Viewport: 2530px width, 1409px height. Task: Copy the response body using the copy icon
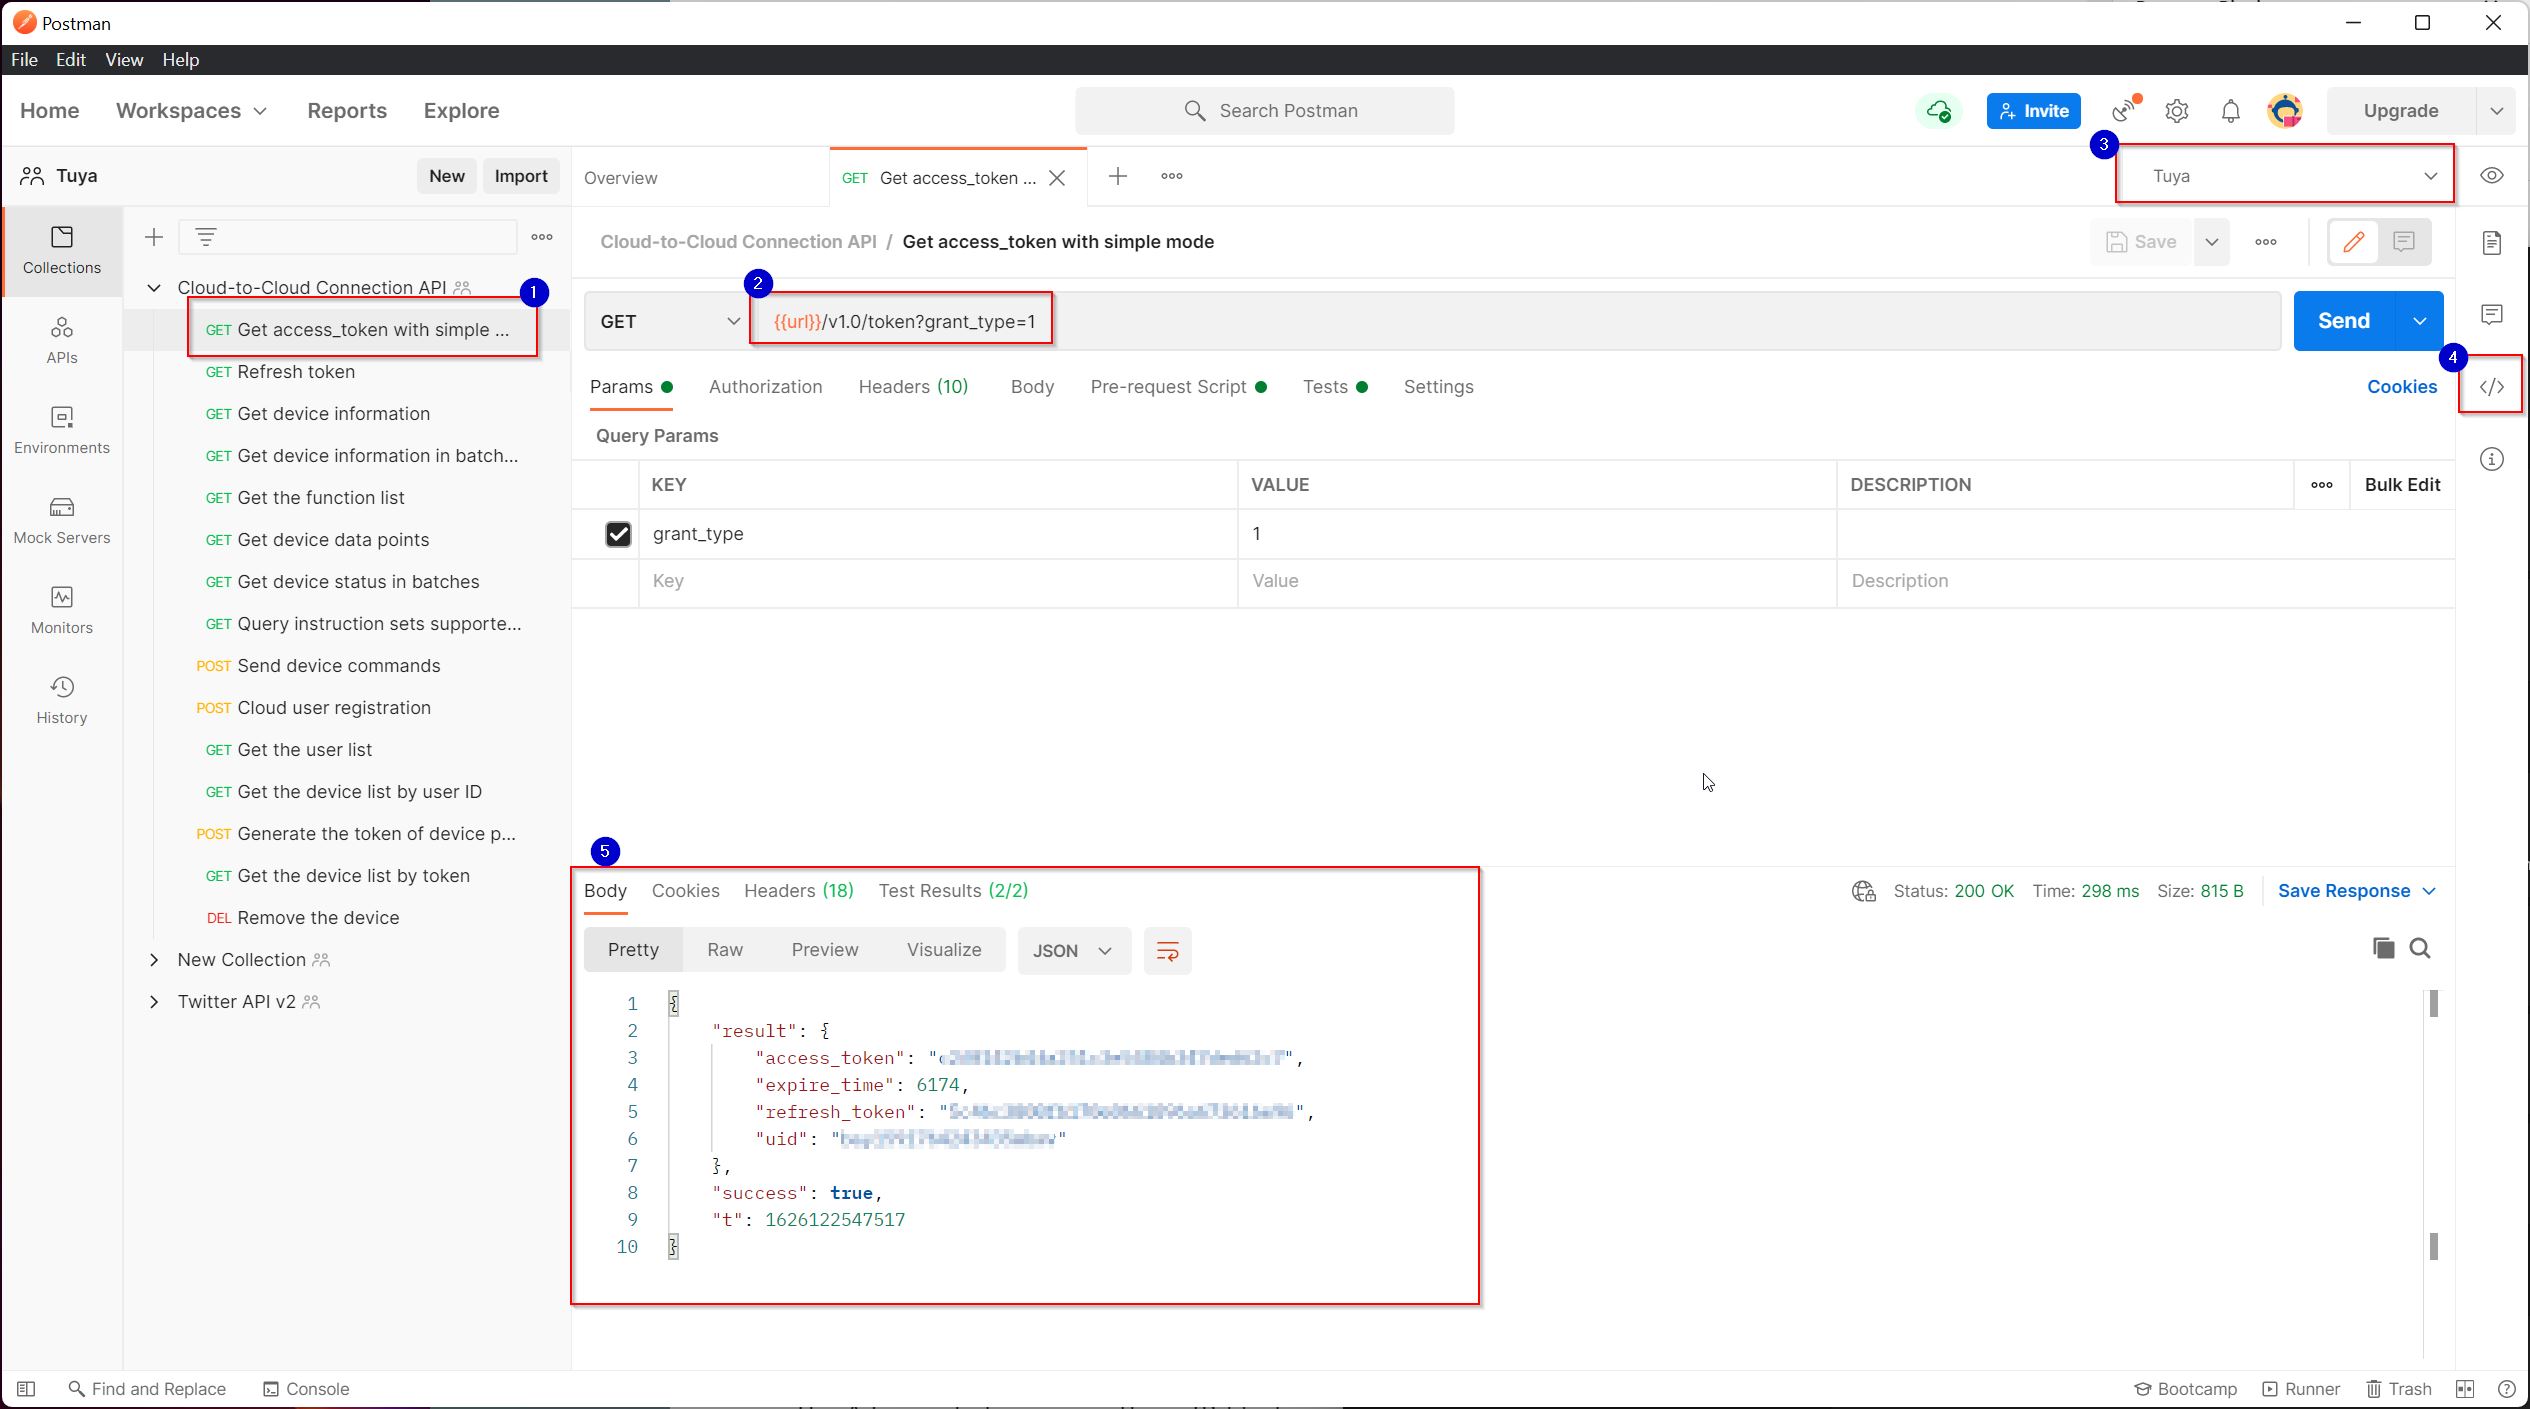2384,948
